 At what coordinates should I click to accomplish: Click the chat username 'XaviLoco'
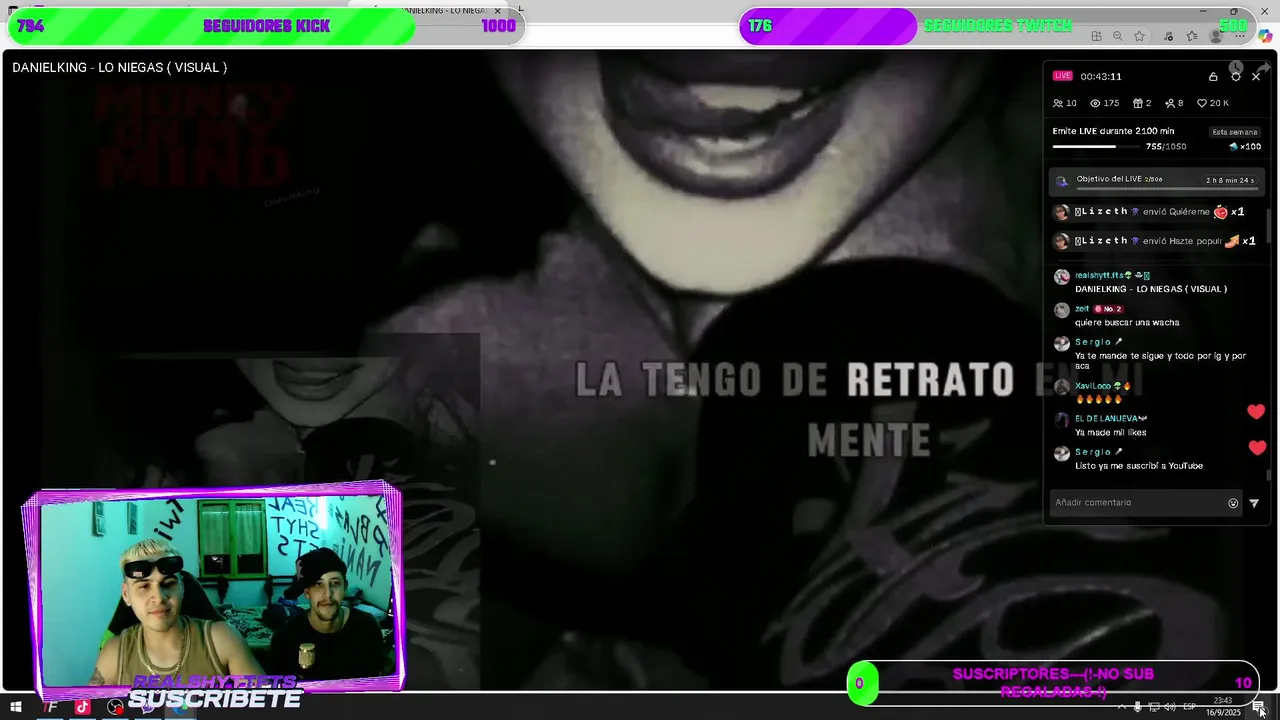click(x=1093, y=386)
